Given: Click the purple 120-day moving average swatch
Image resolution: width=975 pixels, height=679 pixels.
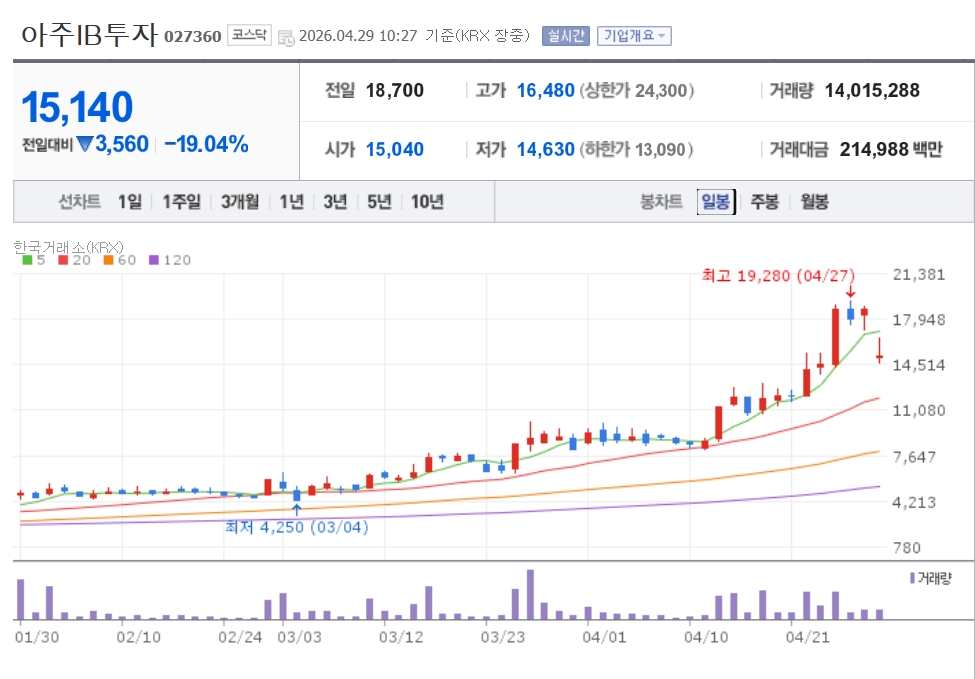Looking at the screenshot, I should (x=154, y=260).
